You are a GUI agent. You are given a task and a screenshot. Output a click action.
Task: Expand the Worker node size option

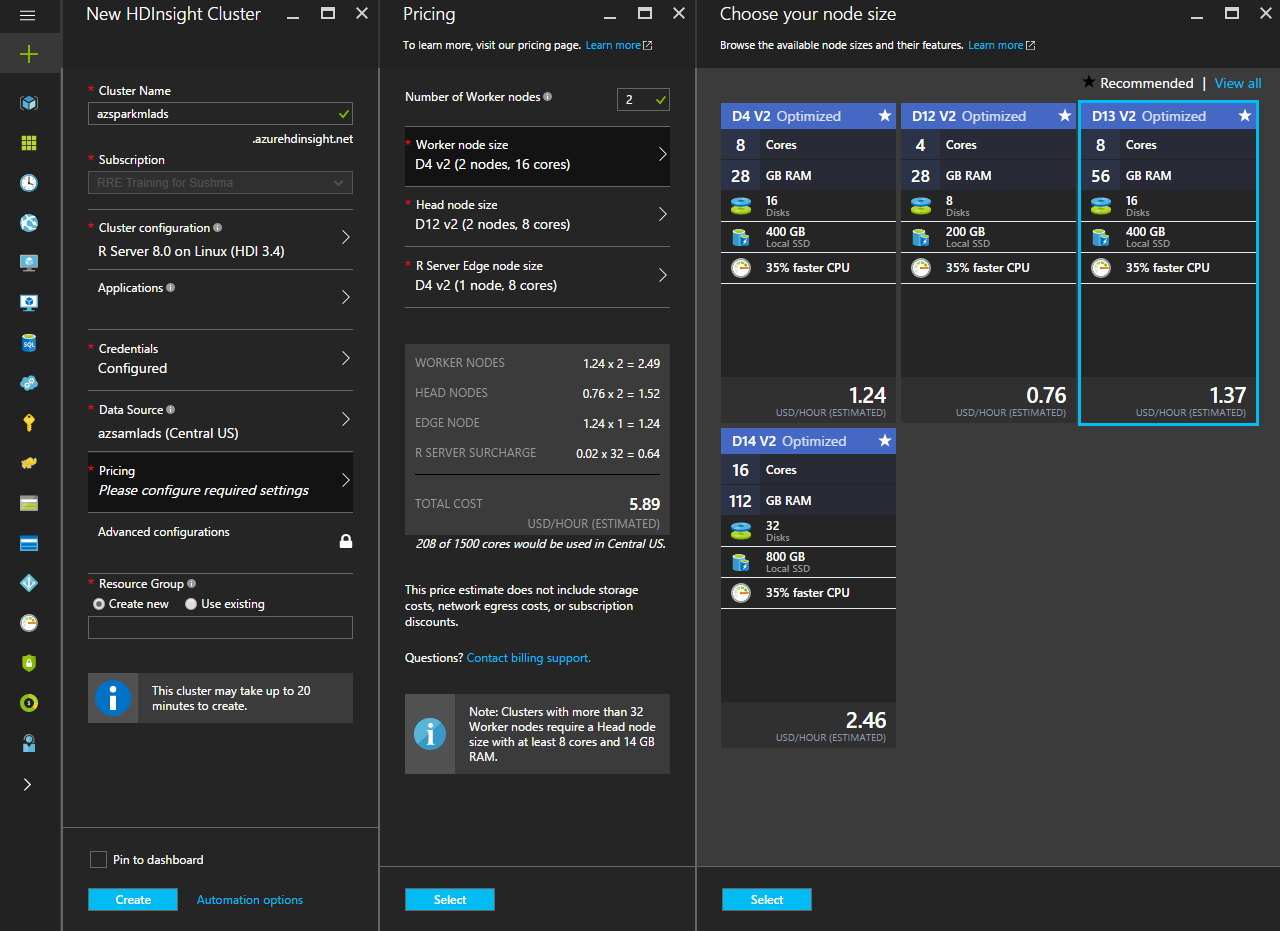(537, 156)
